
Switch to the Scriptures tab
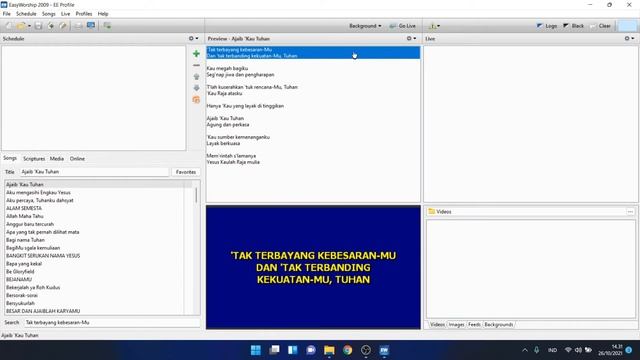34,159
